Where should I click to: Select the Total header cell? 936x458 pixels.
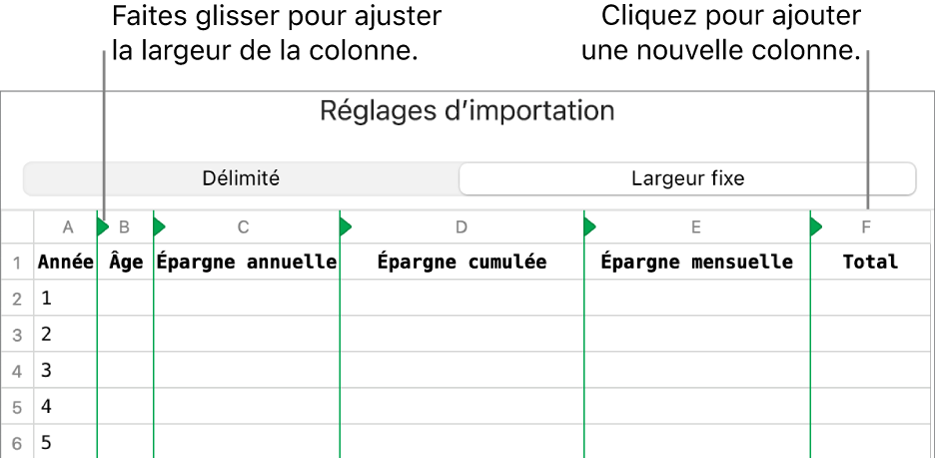(x=870, y=262)
